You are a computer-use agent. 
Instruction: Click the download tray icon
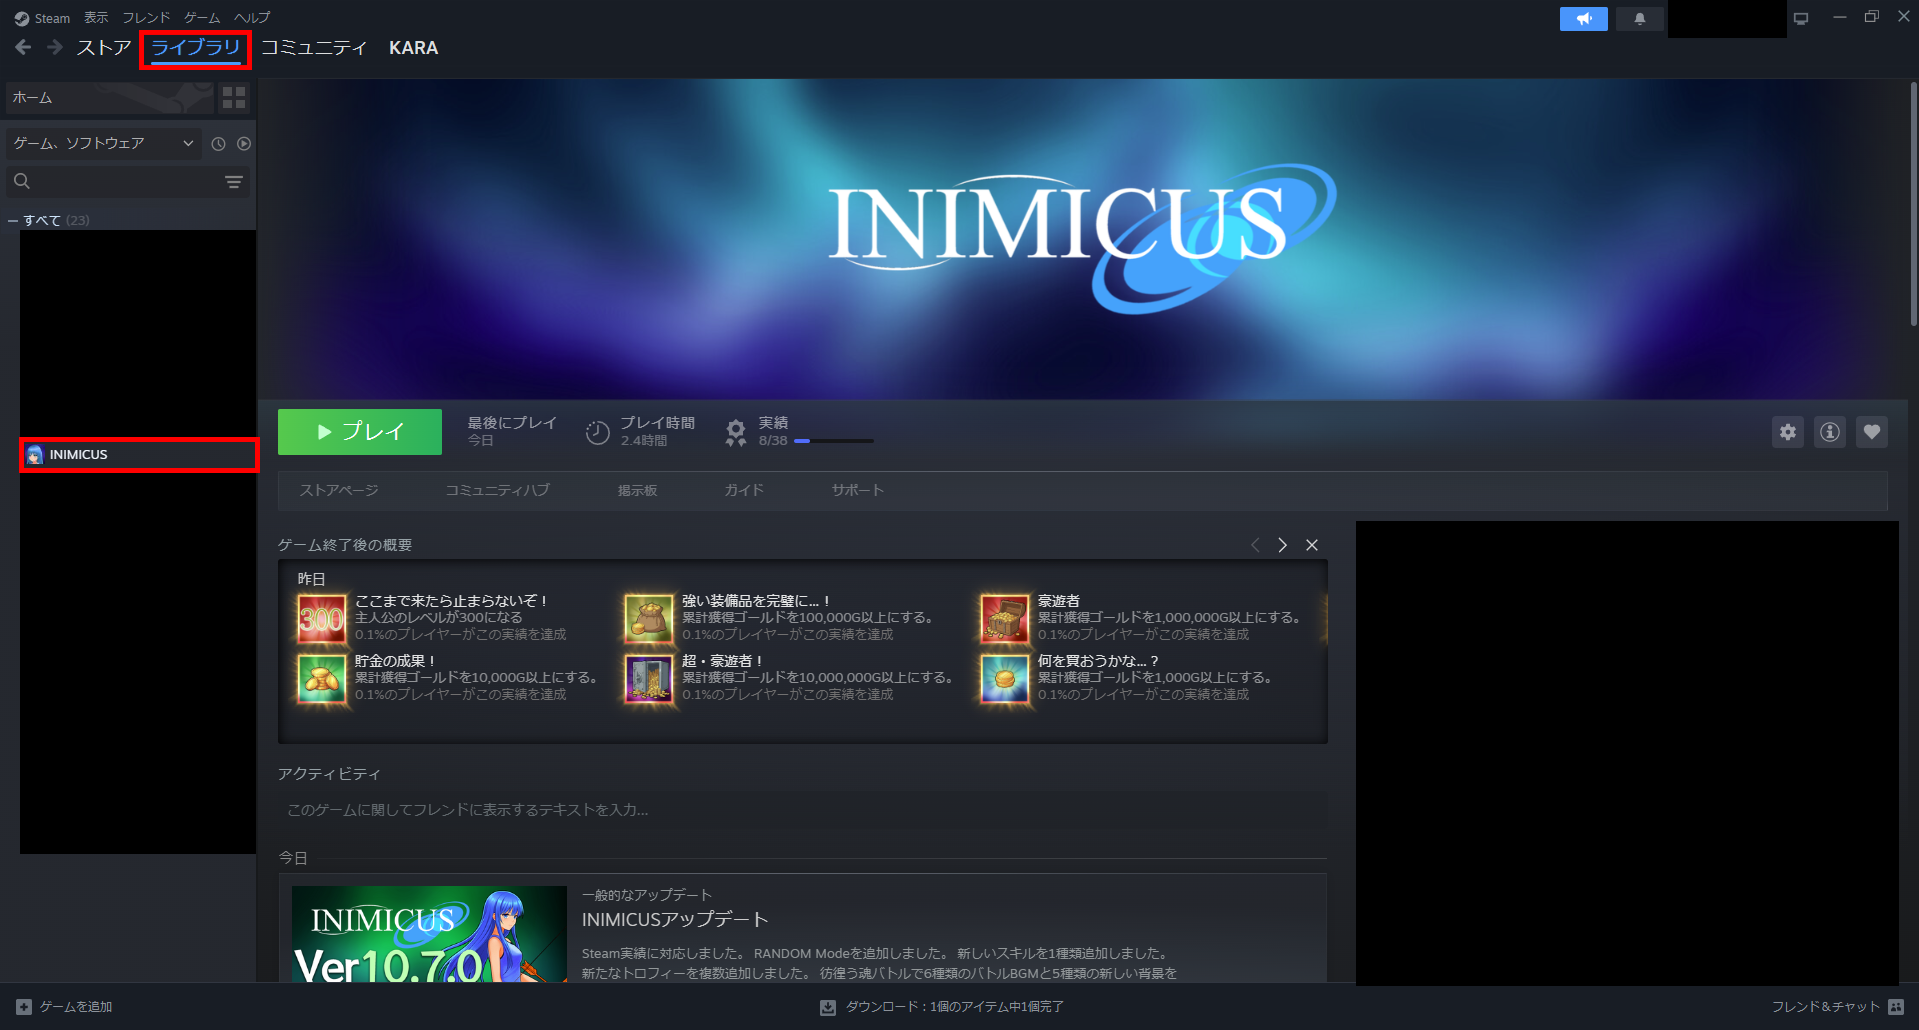[828, 1007]
